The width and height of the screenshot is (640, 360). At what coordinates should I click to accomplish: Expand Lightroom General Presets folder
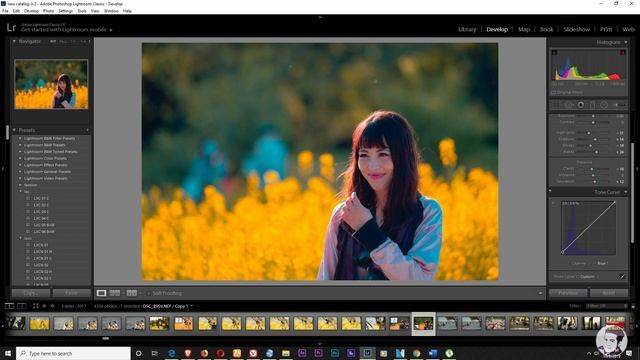point(20,172)
